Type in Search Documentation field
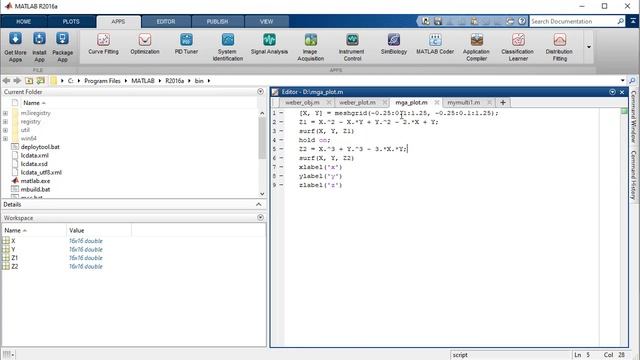This screenshot has width=640, height=360. tap(572, 21)
